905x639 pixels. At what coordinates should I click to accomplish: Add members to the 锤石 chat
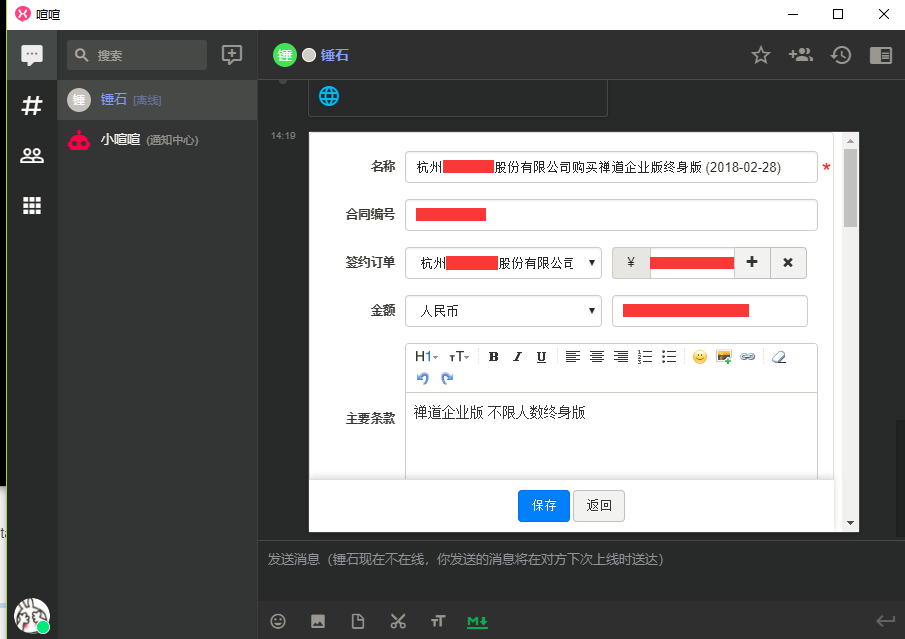(x=801, y=55)
